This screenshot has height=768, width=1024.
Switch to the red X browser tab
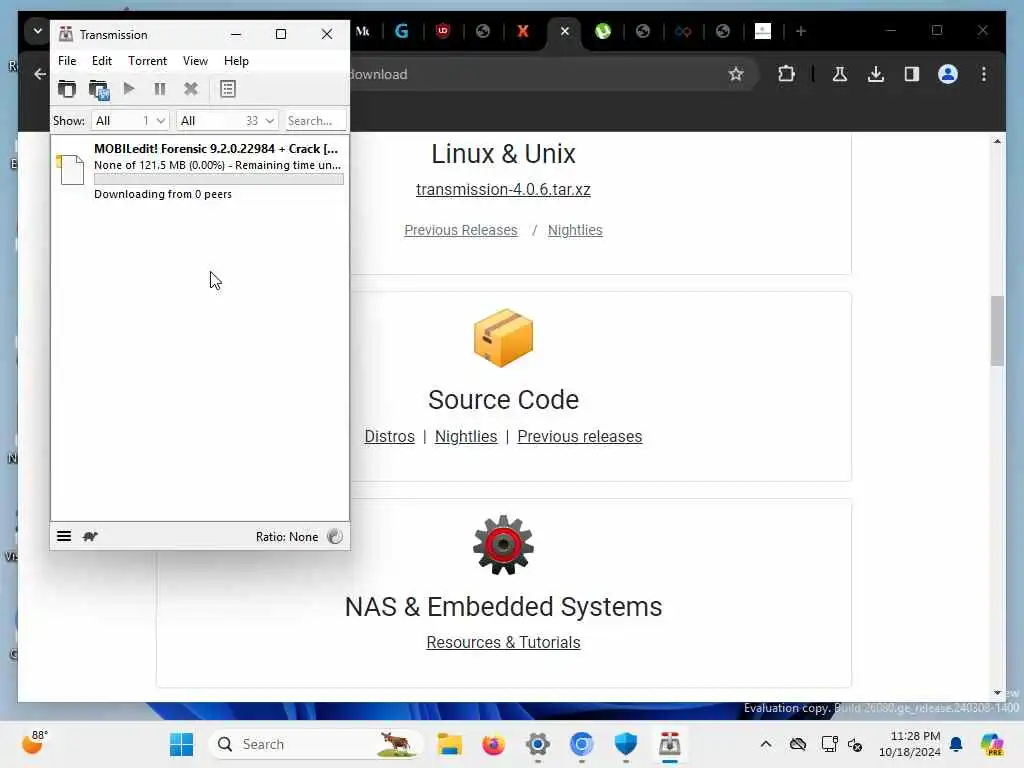523,31
